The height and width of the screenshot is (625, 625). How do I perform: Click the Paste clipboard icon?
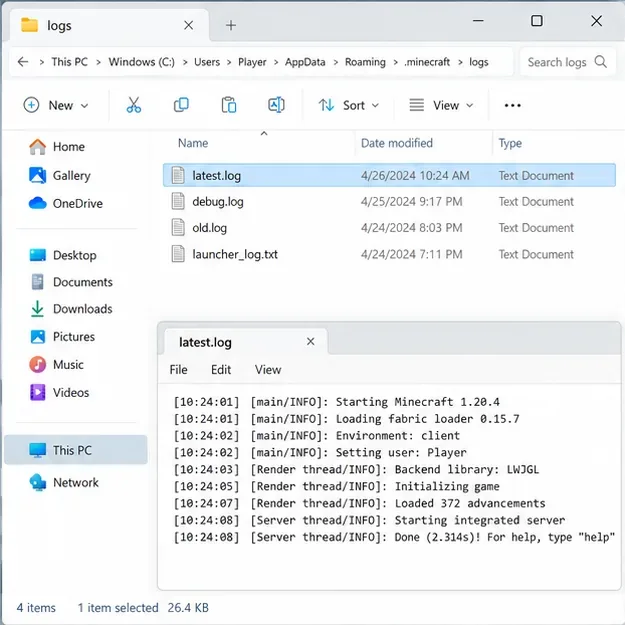pyautogui.click(x=229, y=105)
